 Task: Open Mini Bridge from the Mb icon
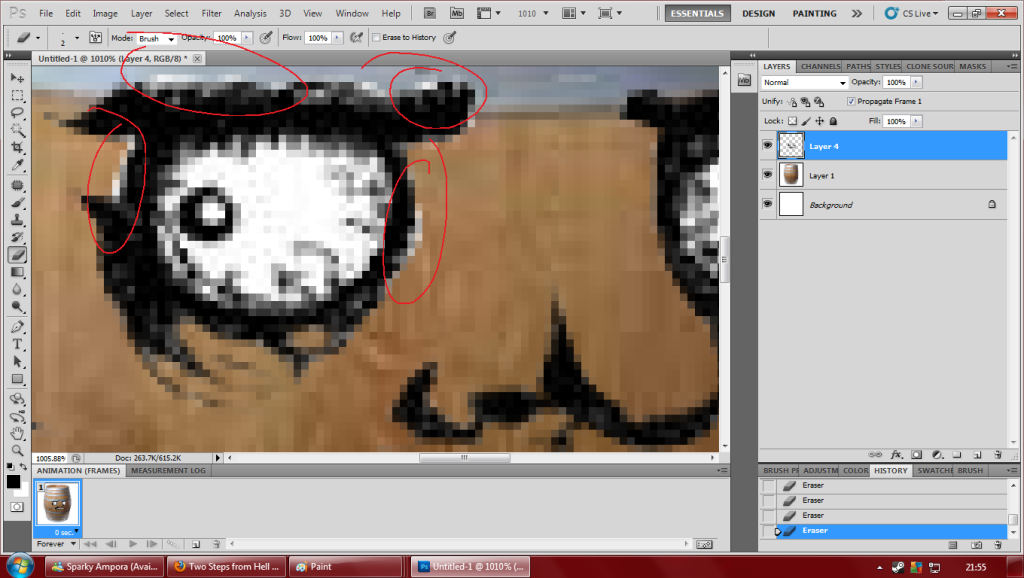pyautogui.click(x=456, y=13)
